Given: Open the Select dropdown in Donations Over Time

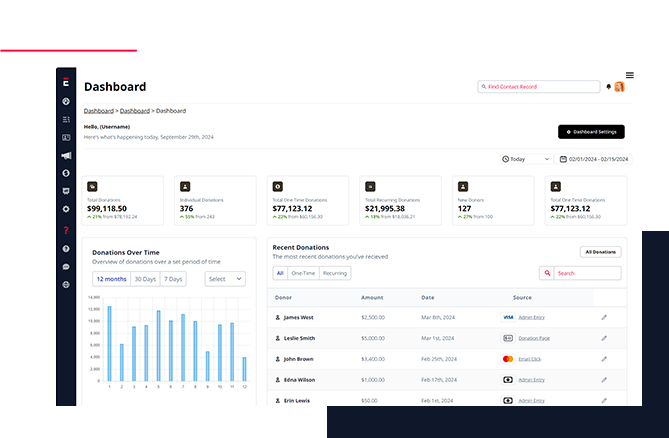Looking at the screenshot, I should click(x=225, y=279).
